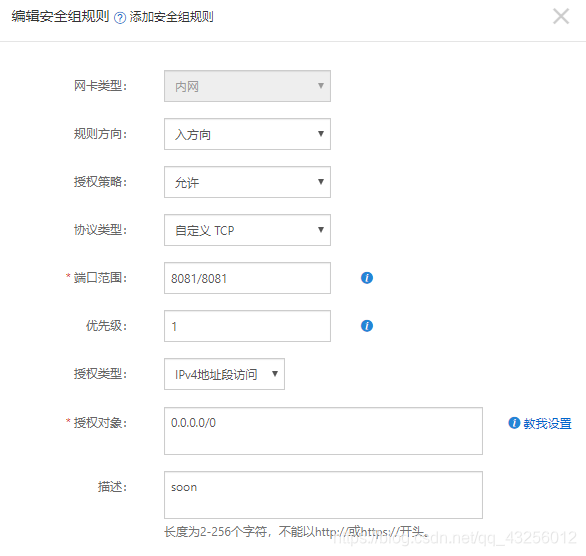Click the 优先级 label
Viewport: 586px width, 556px height.
click(x=107, y=325)
